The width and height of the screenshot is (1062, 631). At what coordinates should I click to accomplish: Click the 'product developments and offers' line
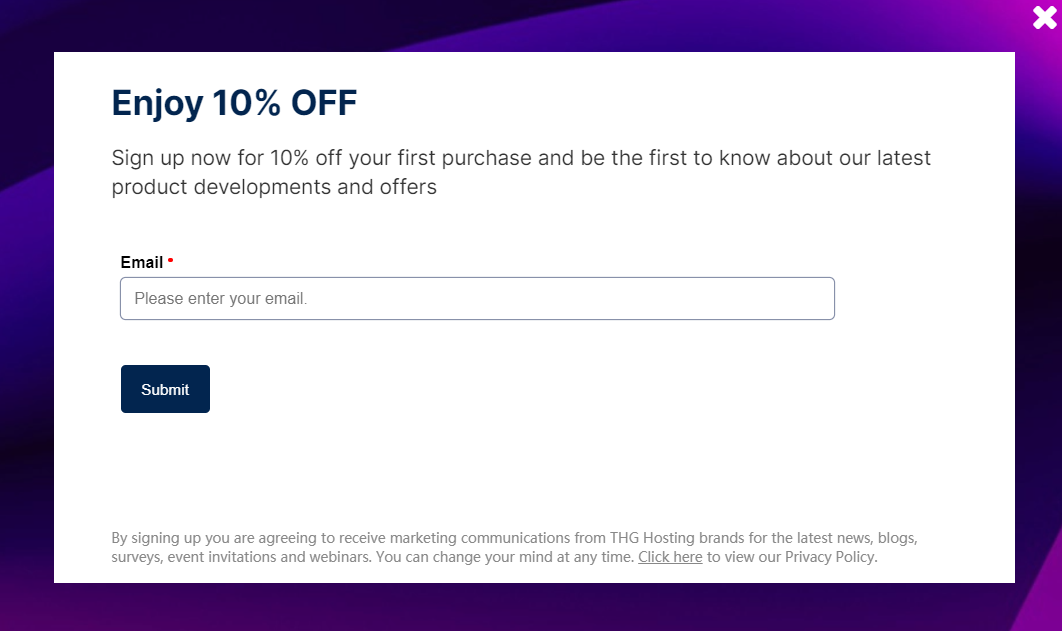click(x=274, y=187)
